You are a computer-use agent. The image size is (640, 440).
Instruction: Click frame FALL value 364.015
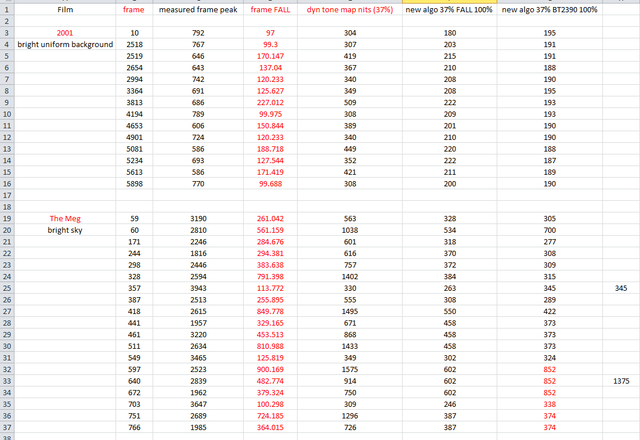tap(270, 427)
